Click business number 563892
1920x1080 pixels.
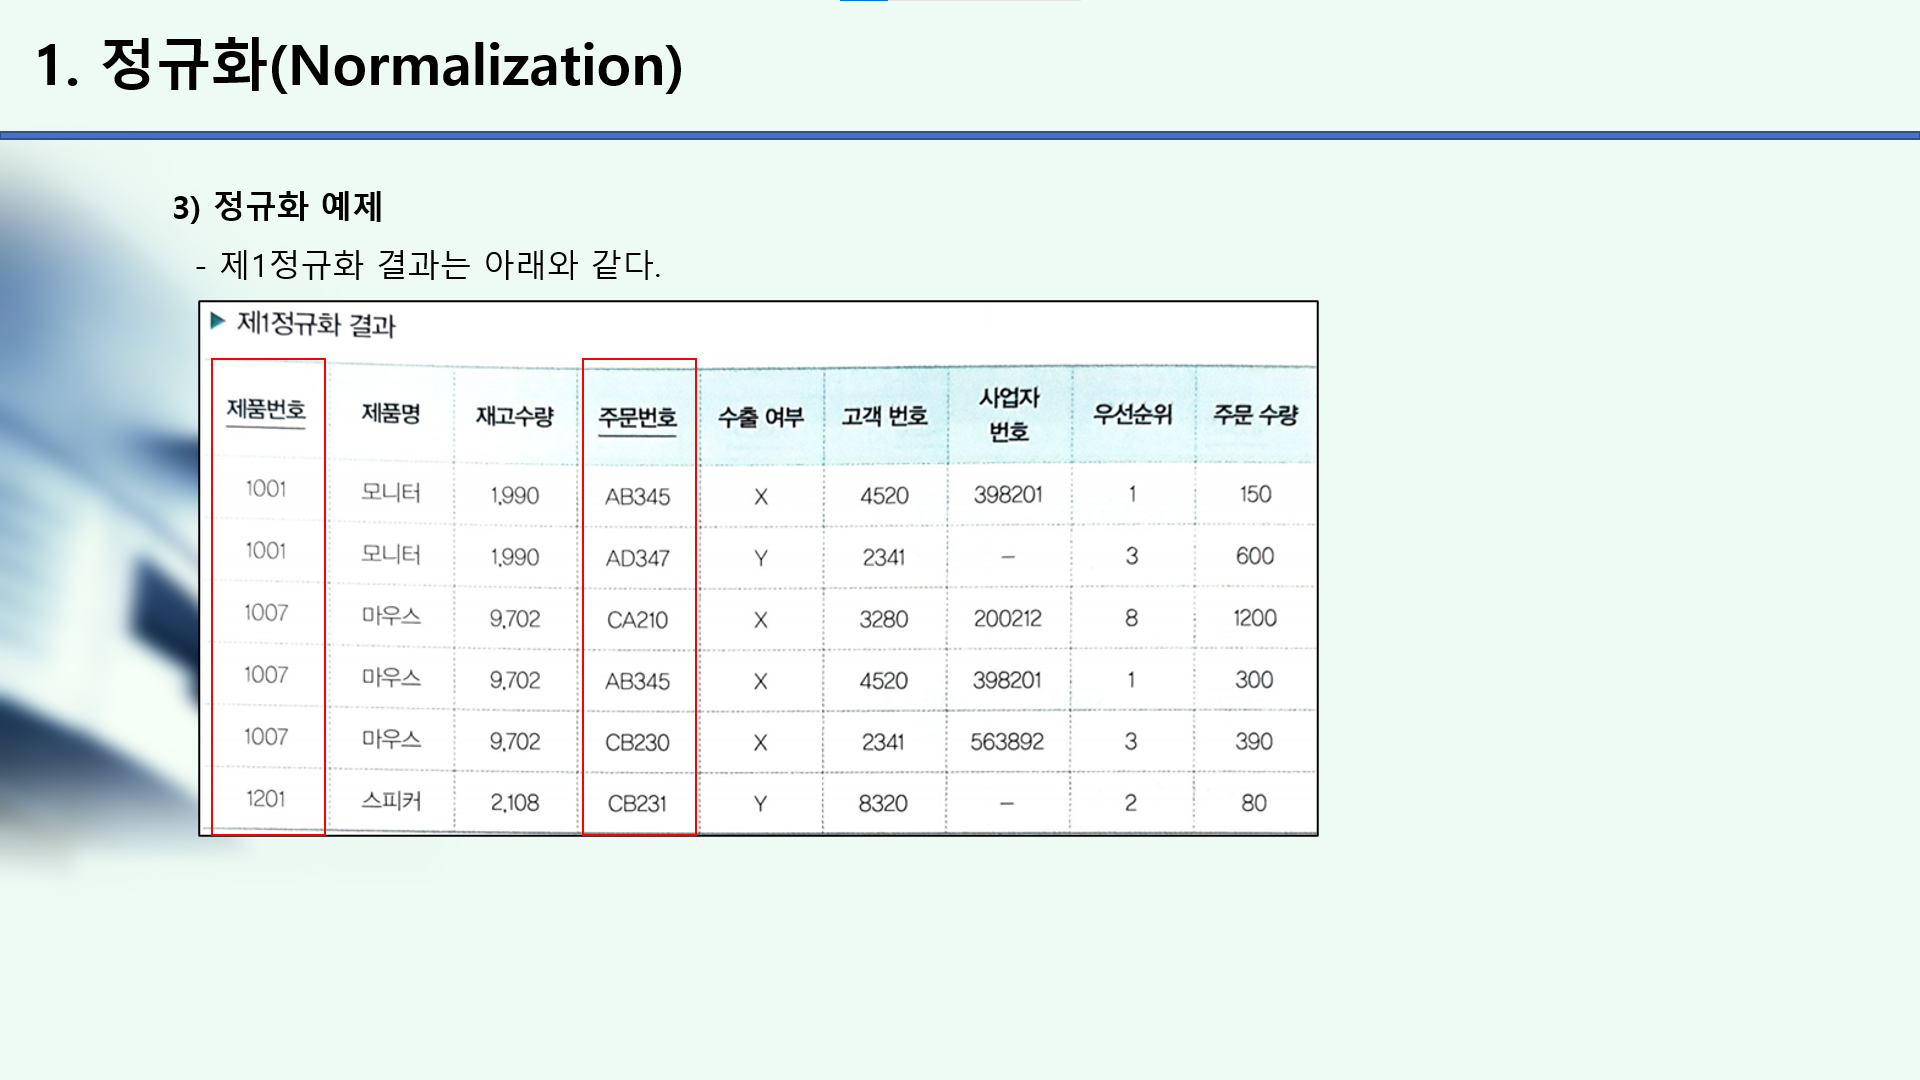point(1007,742)
